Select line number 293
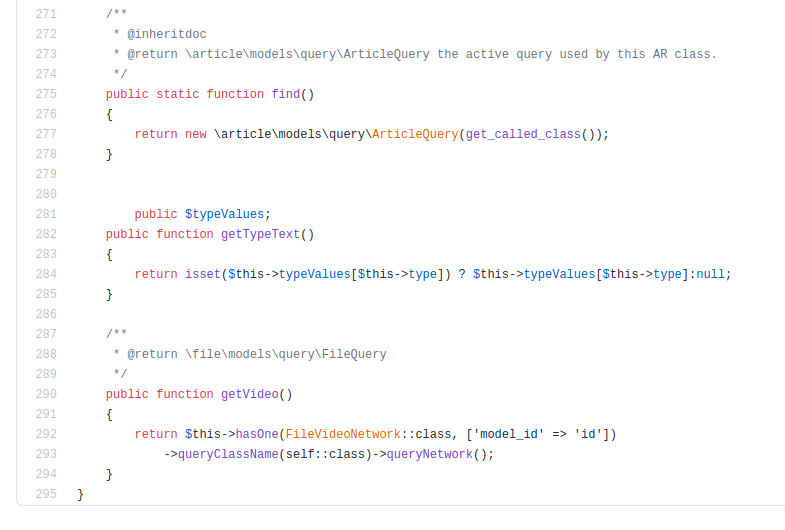The image size is (785, 530). (46, 454)
